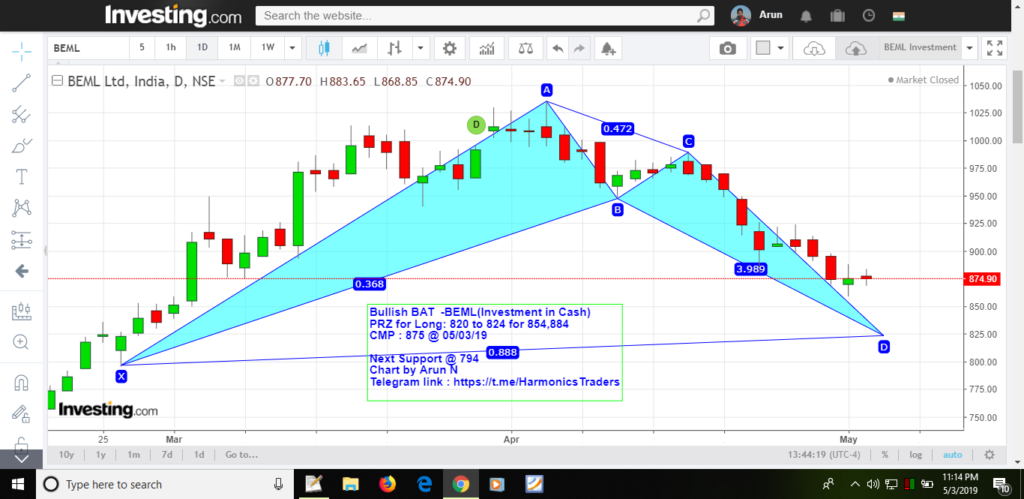This screenshot has width=1024, height=499.
Task: Select the text annotation tool
Action: 22,176
